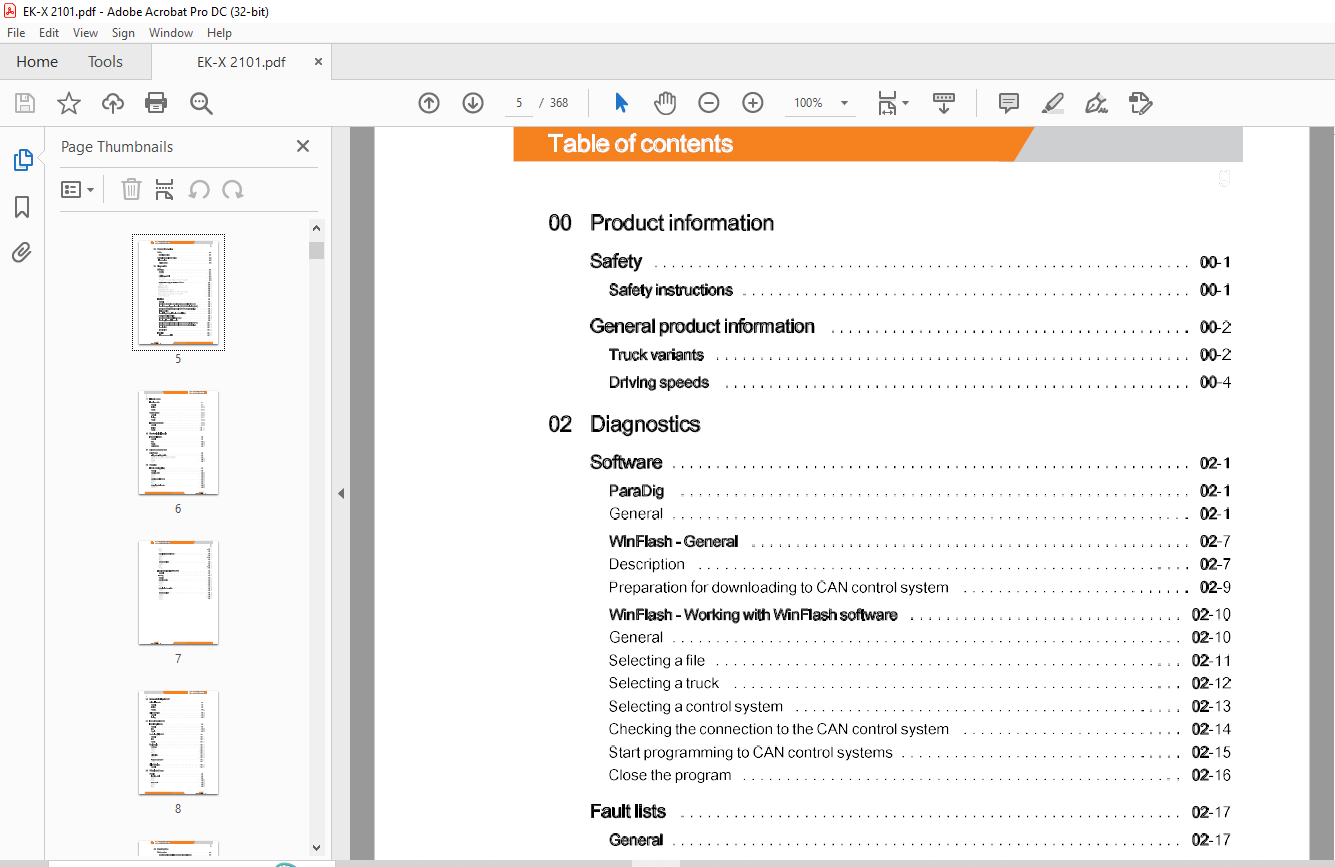
Task: Select the page 6 thumbnail
Action: click(x=178, y=443)
